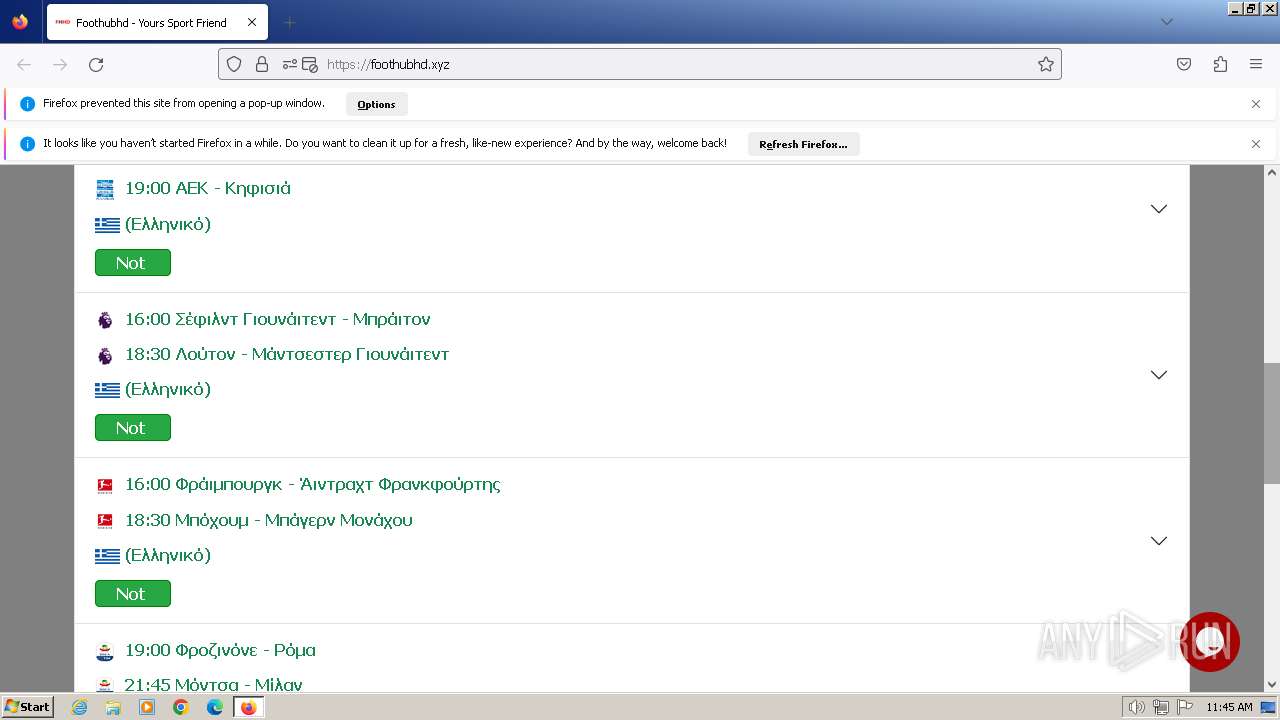Dismiss the pop-up blocked notification
The width and height of the screenshot is (1280, 720).
[1256, 104]
